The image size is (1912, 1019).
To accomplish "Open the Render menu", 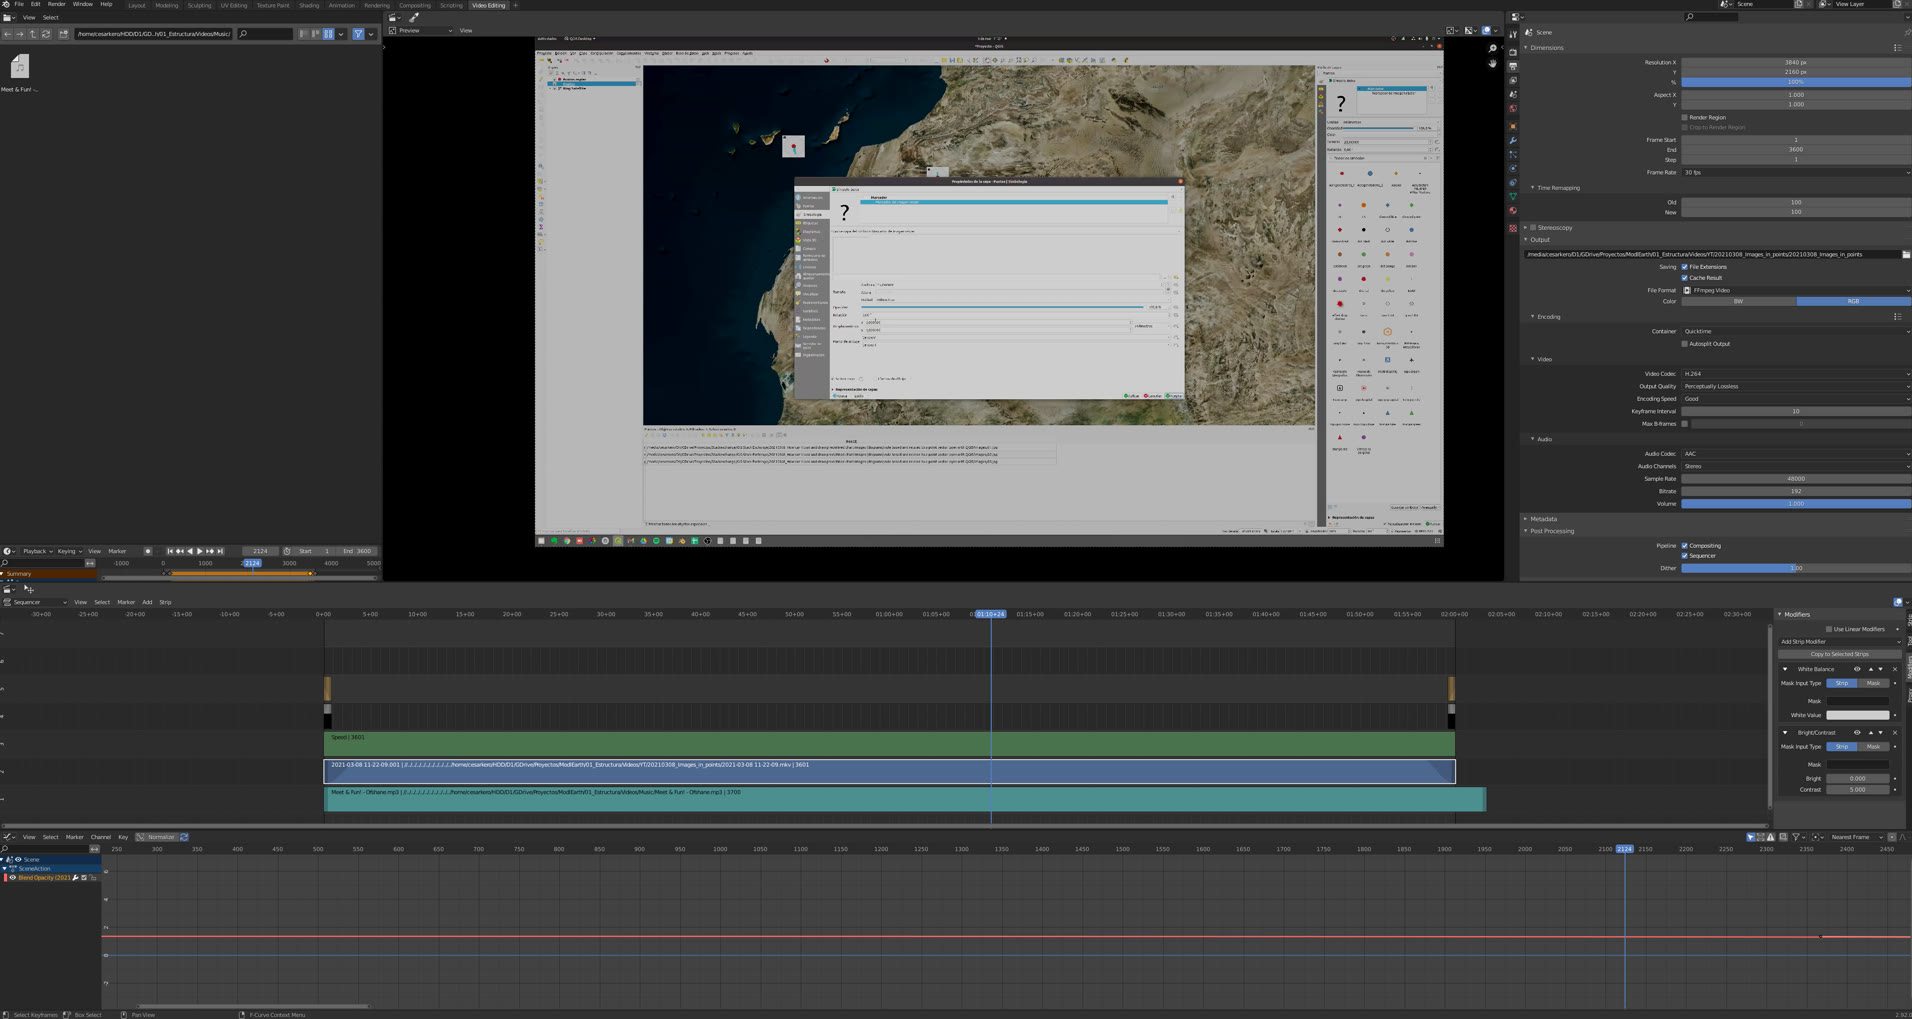I will [x=56, y=5].
